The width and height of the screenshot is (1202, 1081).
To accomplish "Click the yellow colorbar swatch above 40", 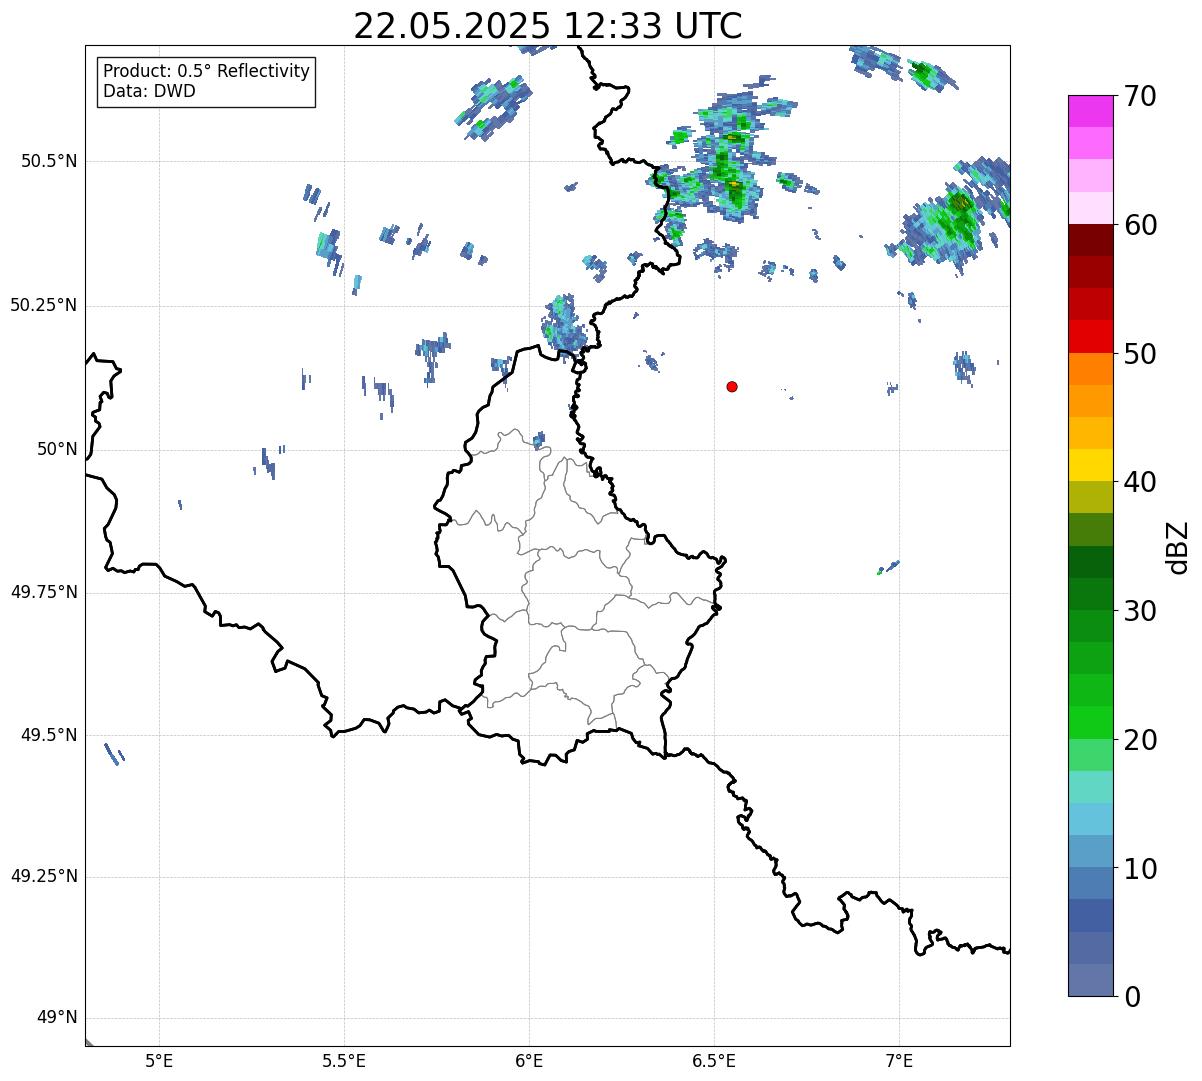I will pyautogui.click(x=1090, y=465).
